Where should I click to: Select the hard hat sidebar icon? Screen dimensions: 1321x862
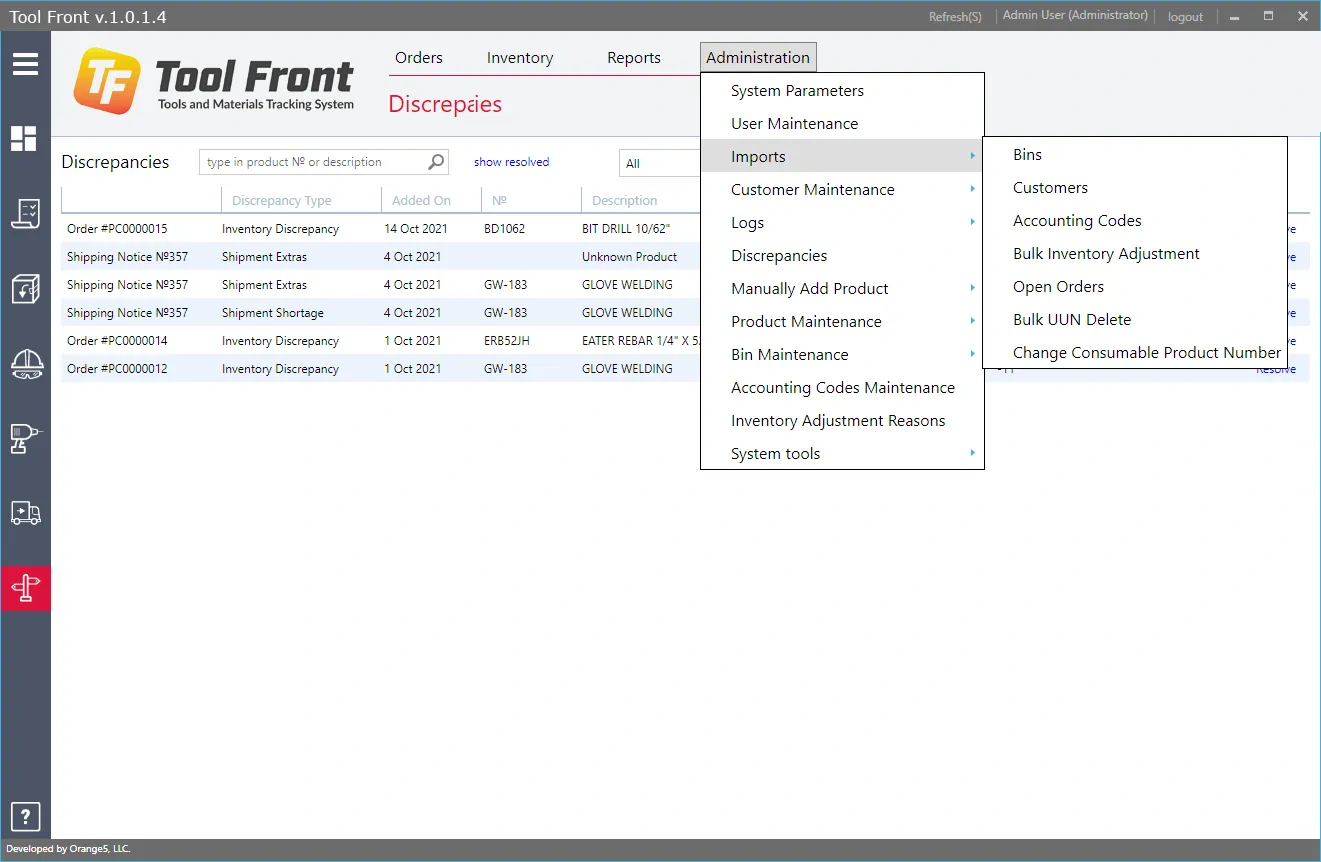point(25,363)
